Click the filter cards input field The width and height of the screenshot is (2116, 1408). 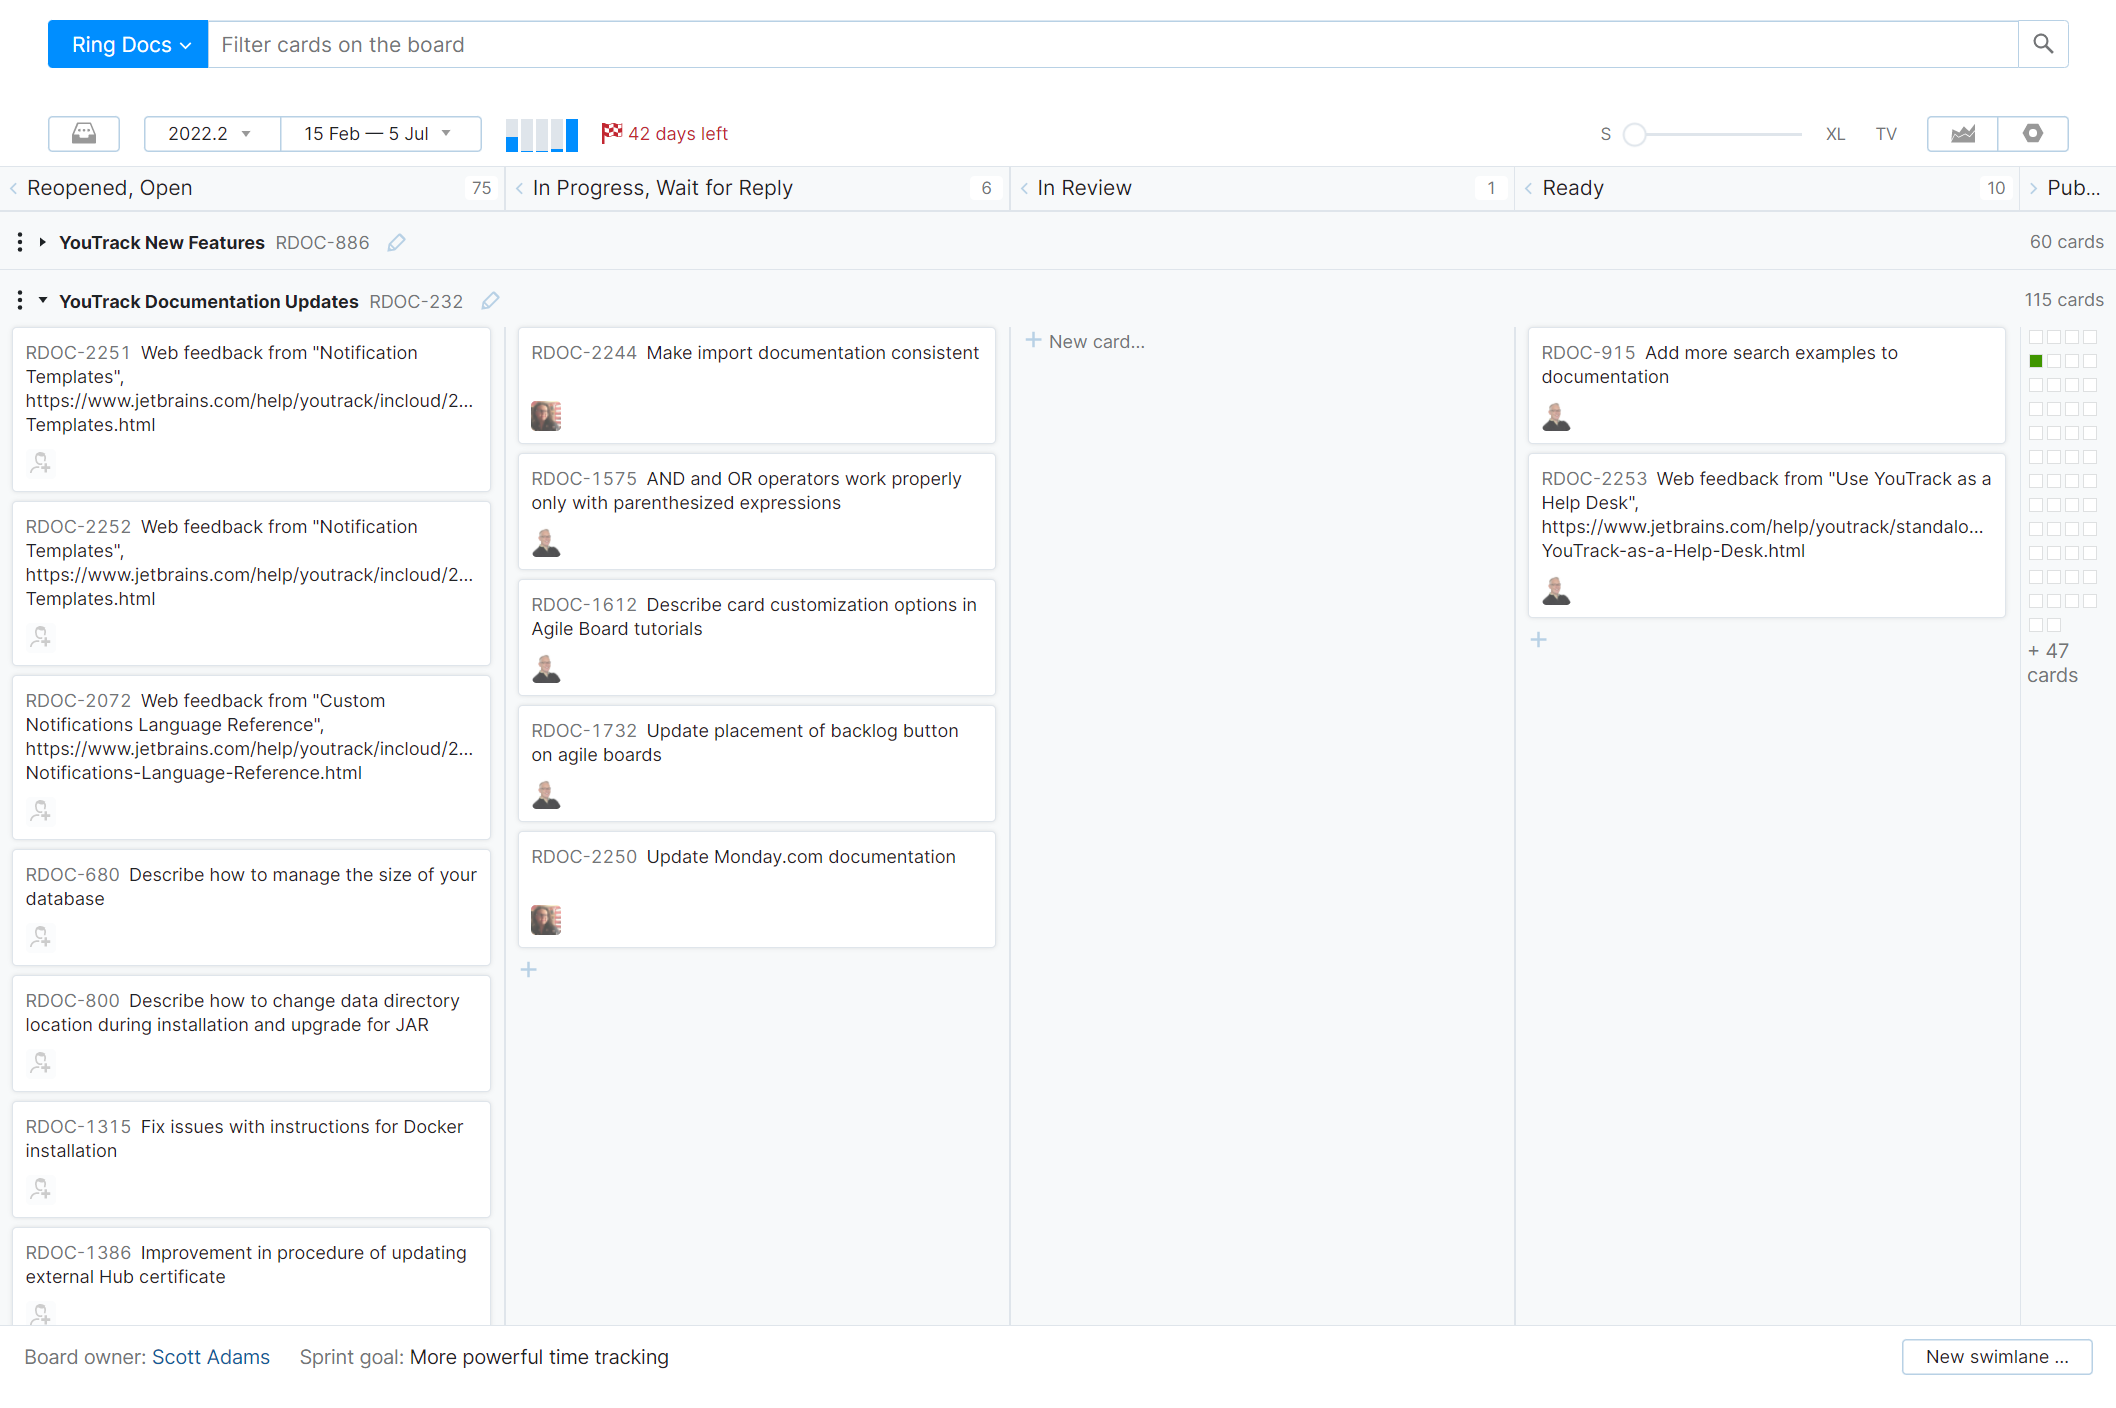point(1110,45)
